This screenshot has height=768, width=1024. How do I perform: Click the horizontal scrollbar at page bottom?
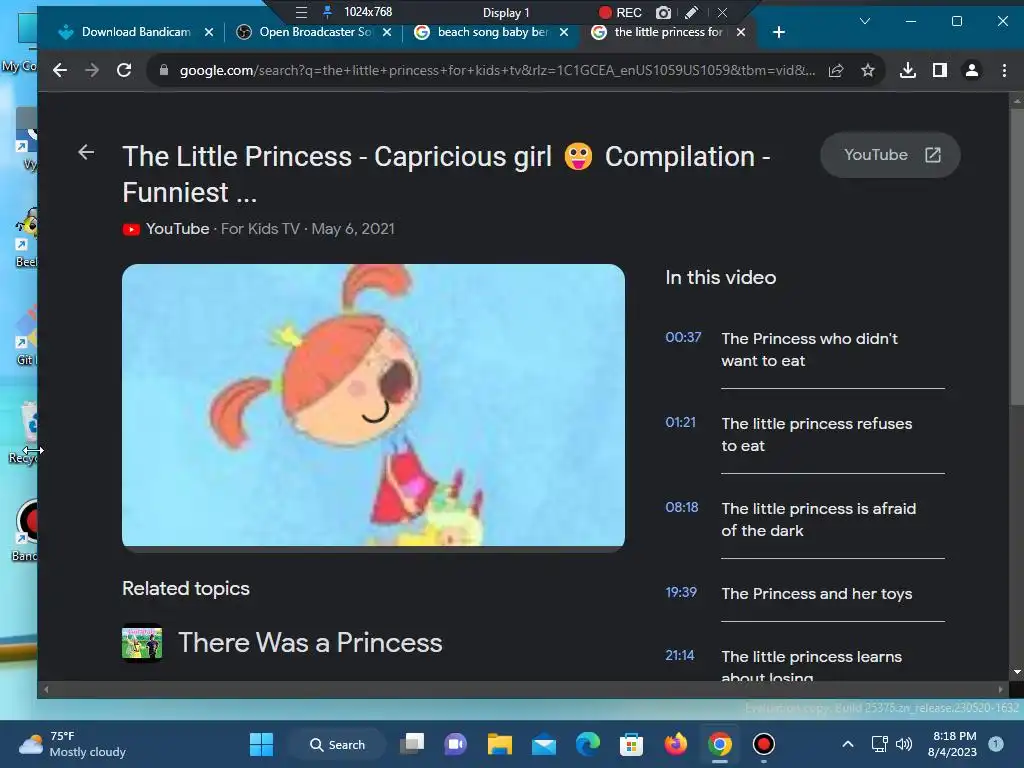click(522, 689)
